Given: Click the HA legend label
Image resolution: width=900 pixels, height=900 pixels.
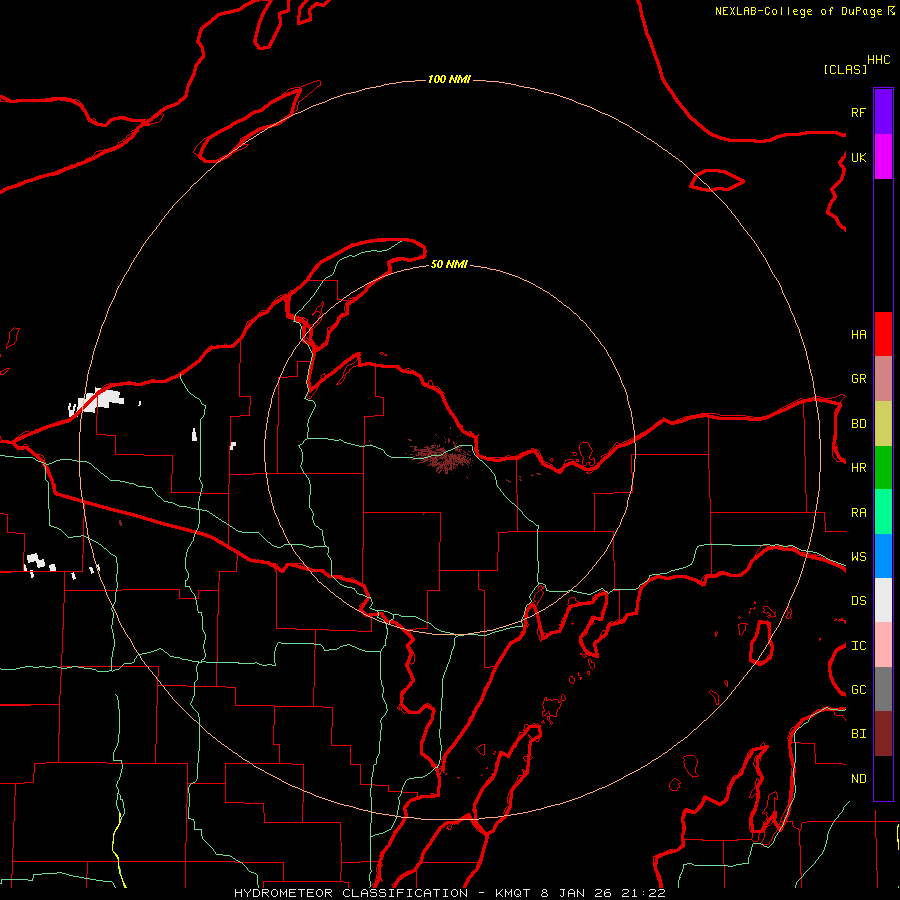Looking at the screenshot, I should click(858, 334).
